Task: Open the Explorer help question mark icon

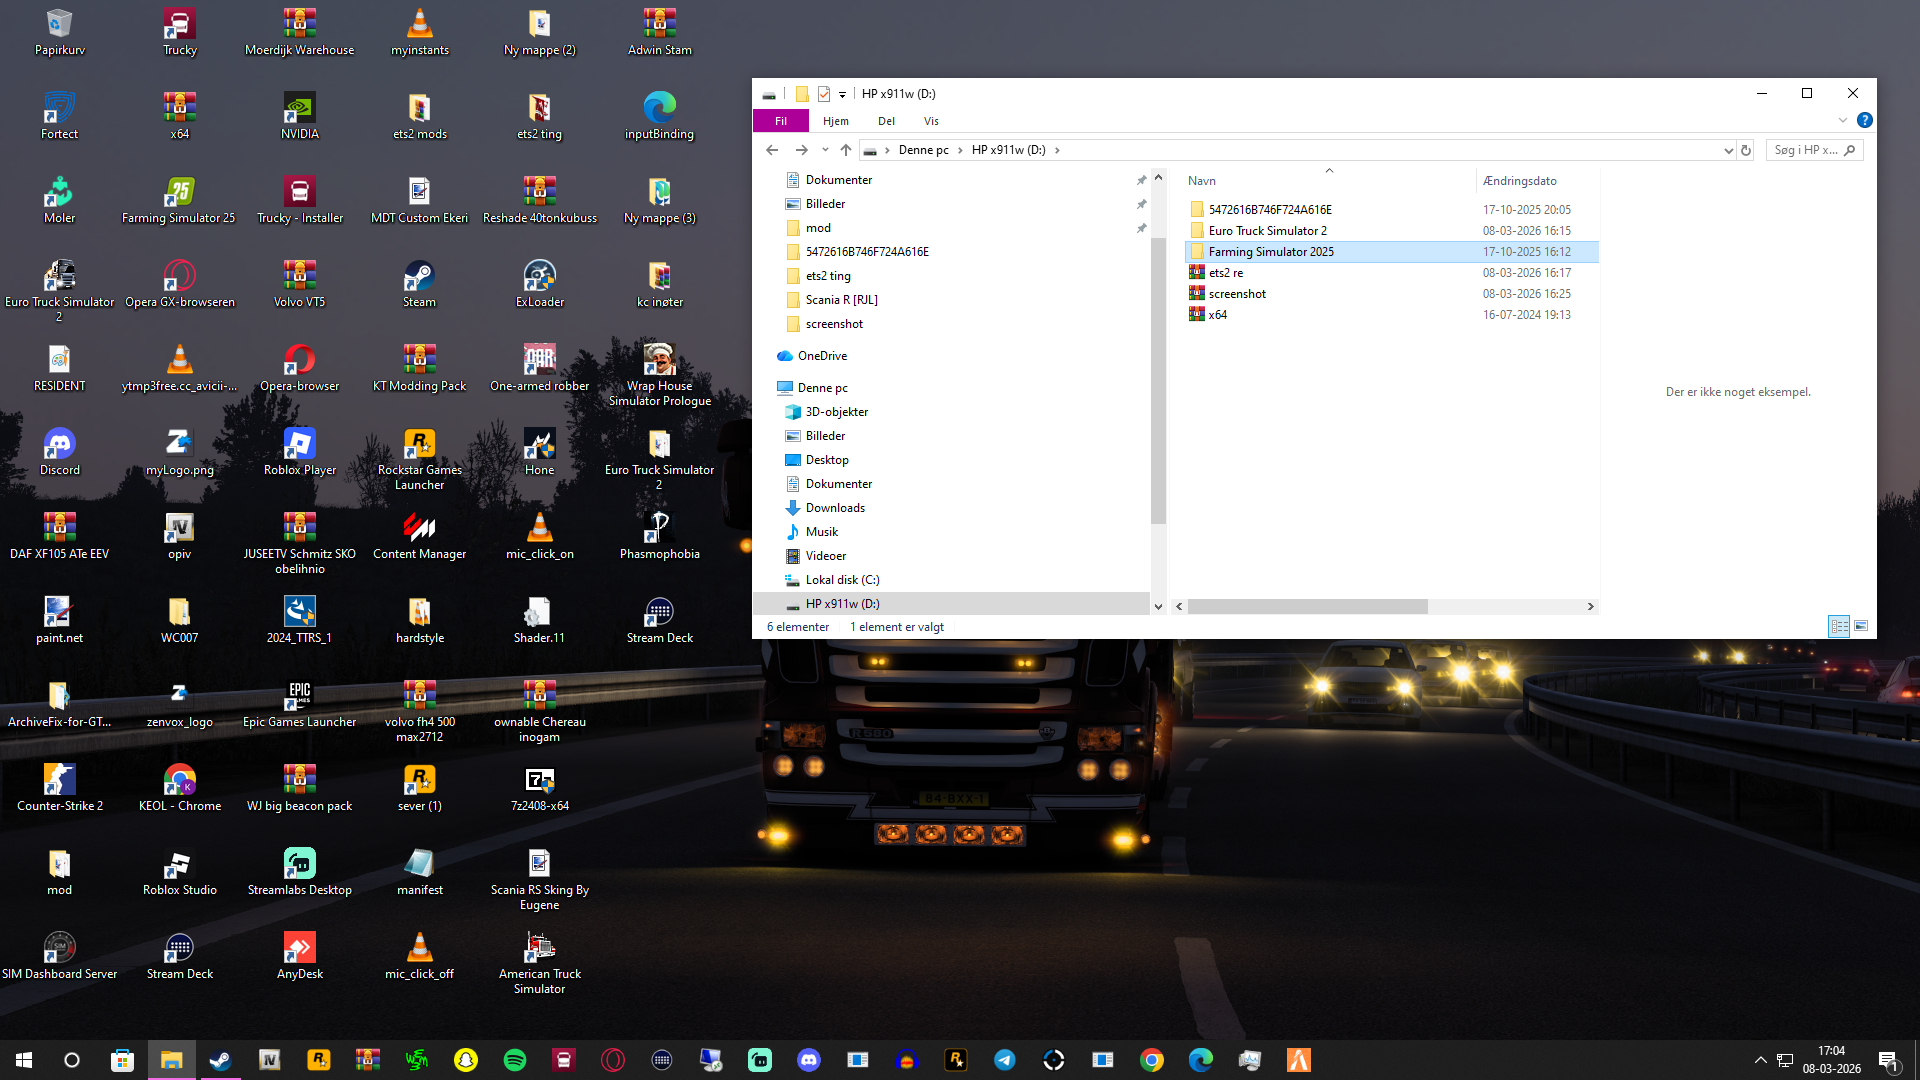Action: [x=1864, y=120]
